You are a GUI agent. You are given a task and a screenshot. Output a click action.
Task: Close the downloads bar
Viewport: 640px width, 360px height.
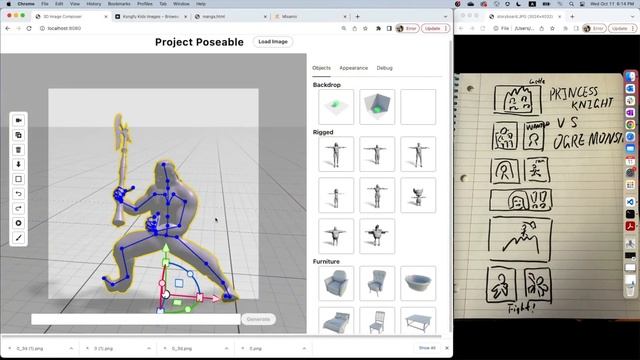tap(447, 348)
